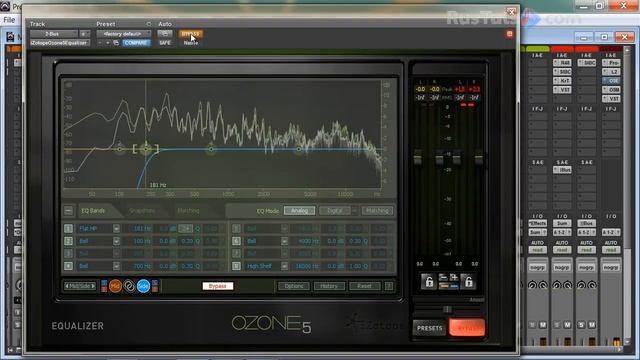
Task: Toggle the orange BYPASS button in header
Action: [190, 34]
